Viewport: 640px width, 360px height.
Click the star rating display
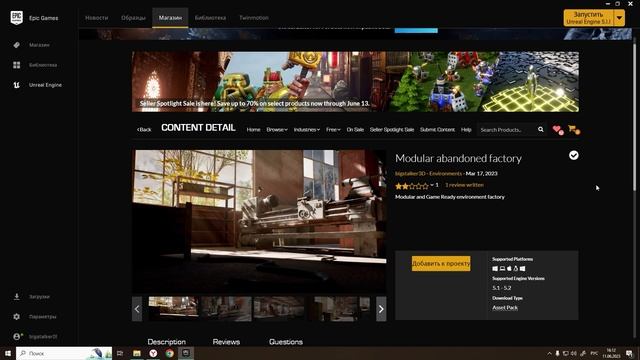click(412, 186)
